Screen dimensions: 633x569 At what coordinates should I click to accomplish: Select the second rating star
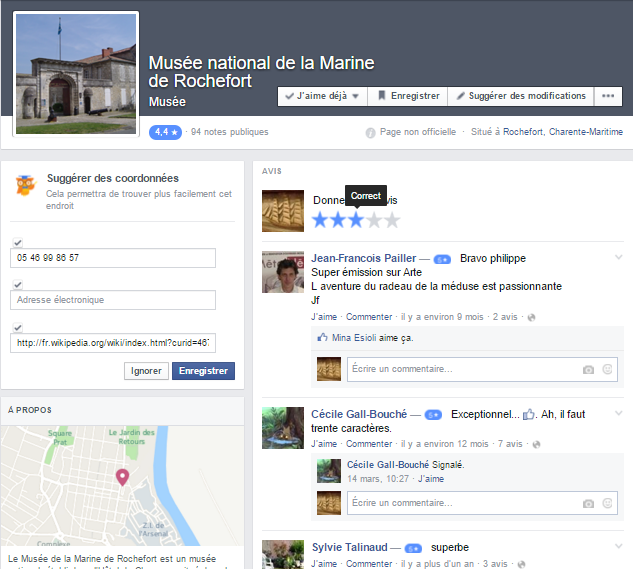pos(338,220)
